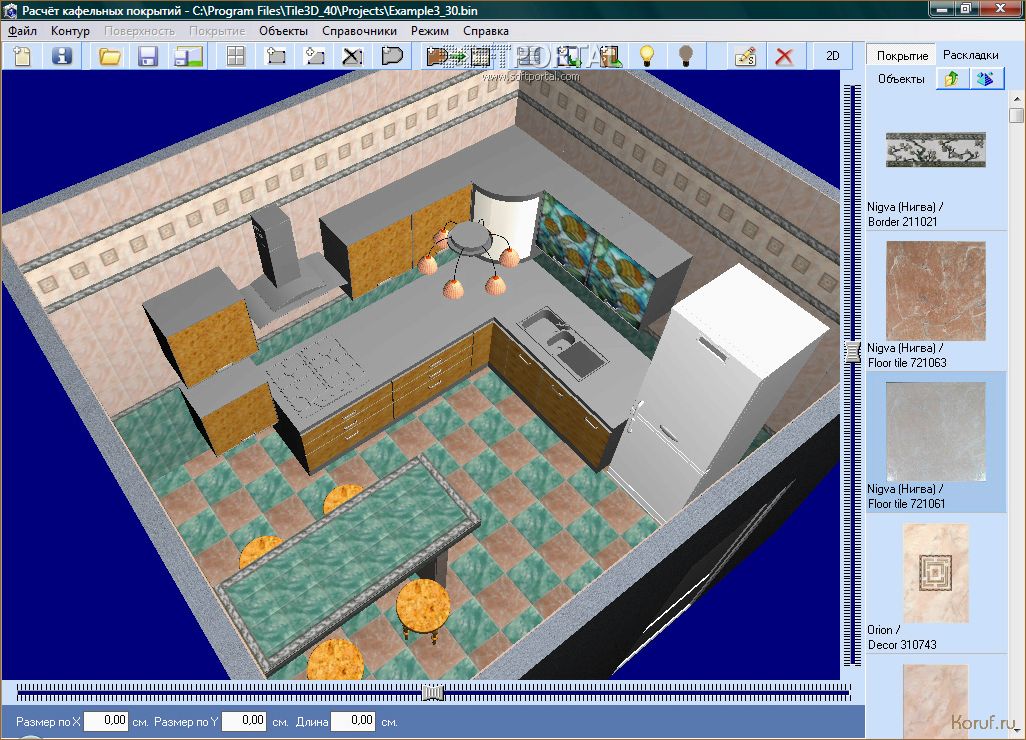Click the red X delete icon
The height and width of the screenshot is (740, 1026).
(784, 56)
